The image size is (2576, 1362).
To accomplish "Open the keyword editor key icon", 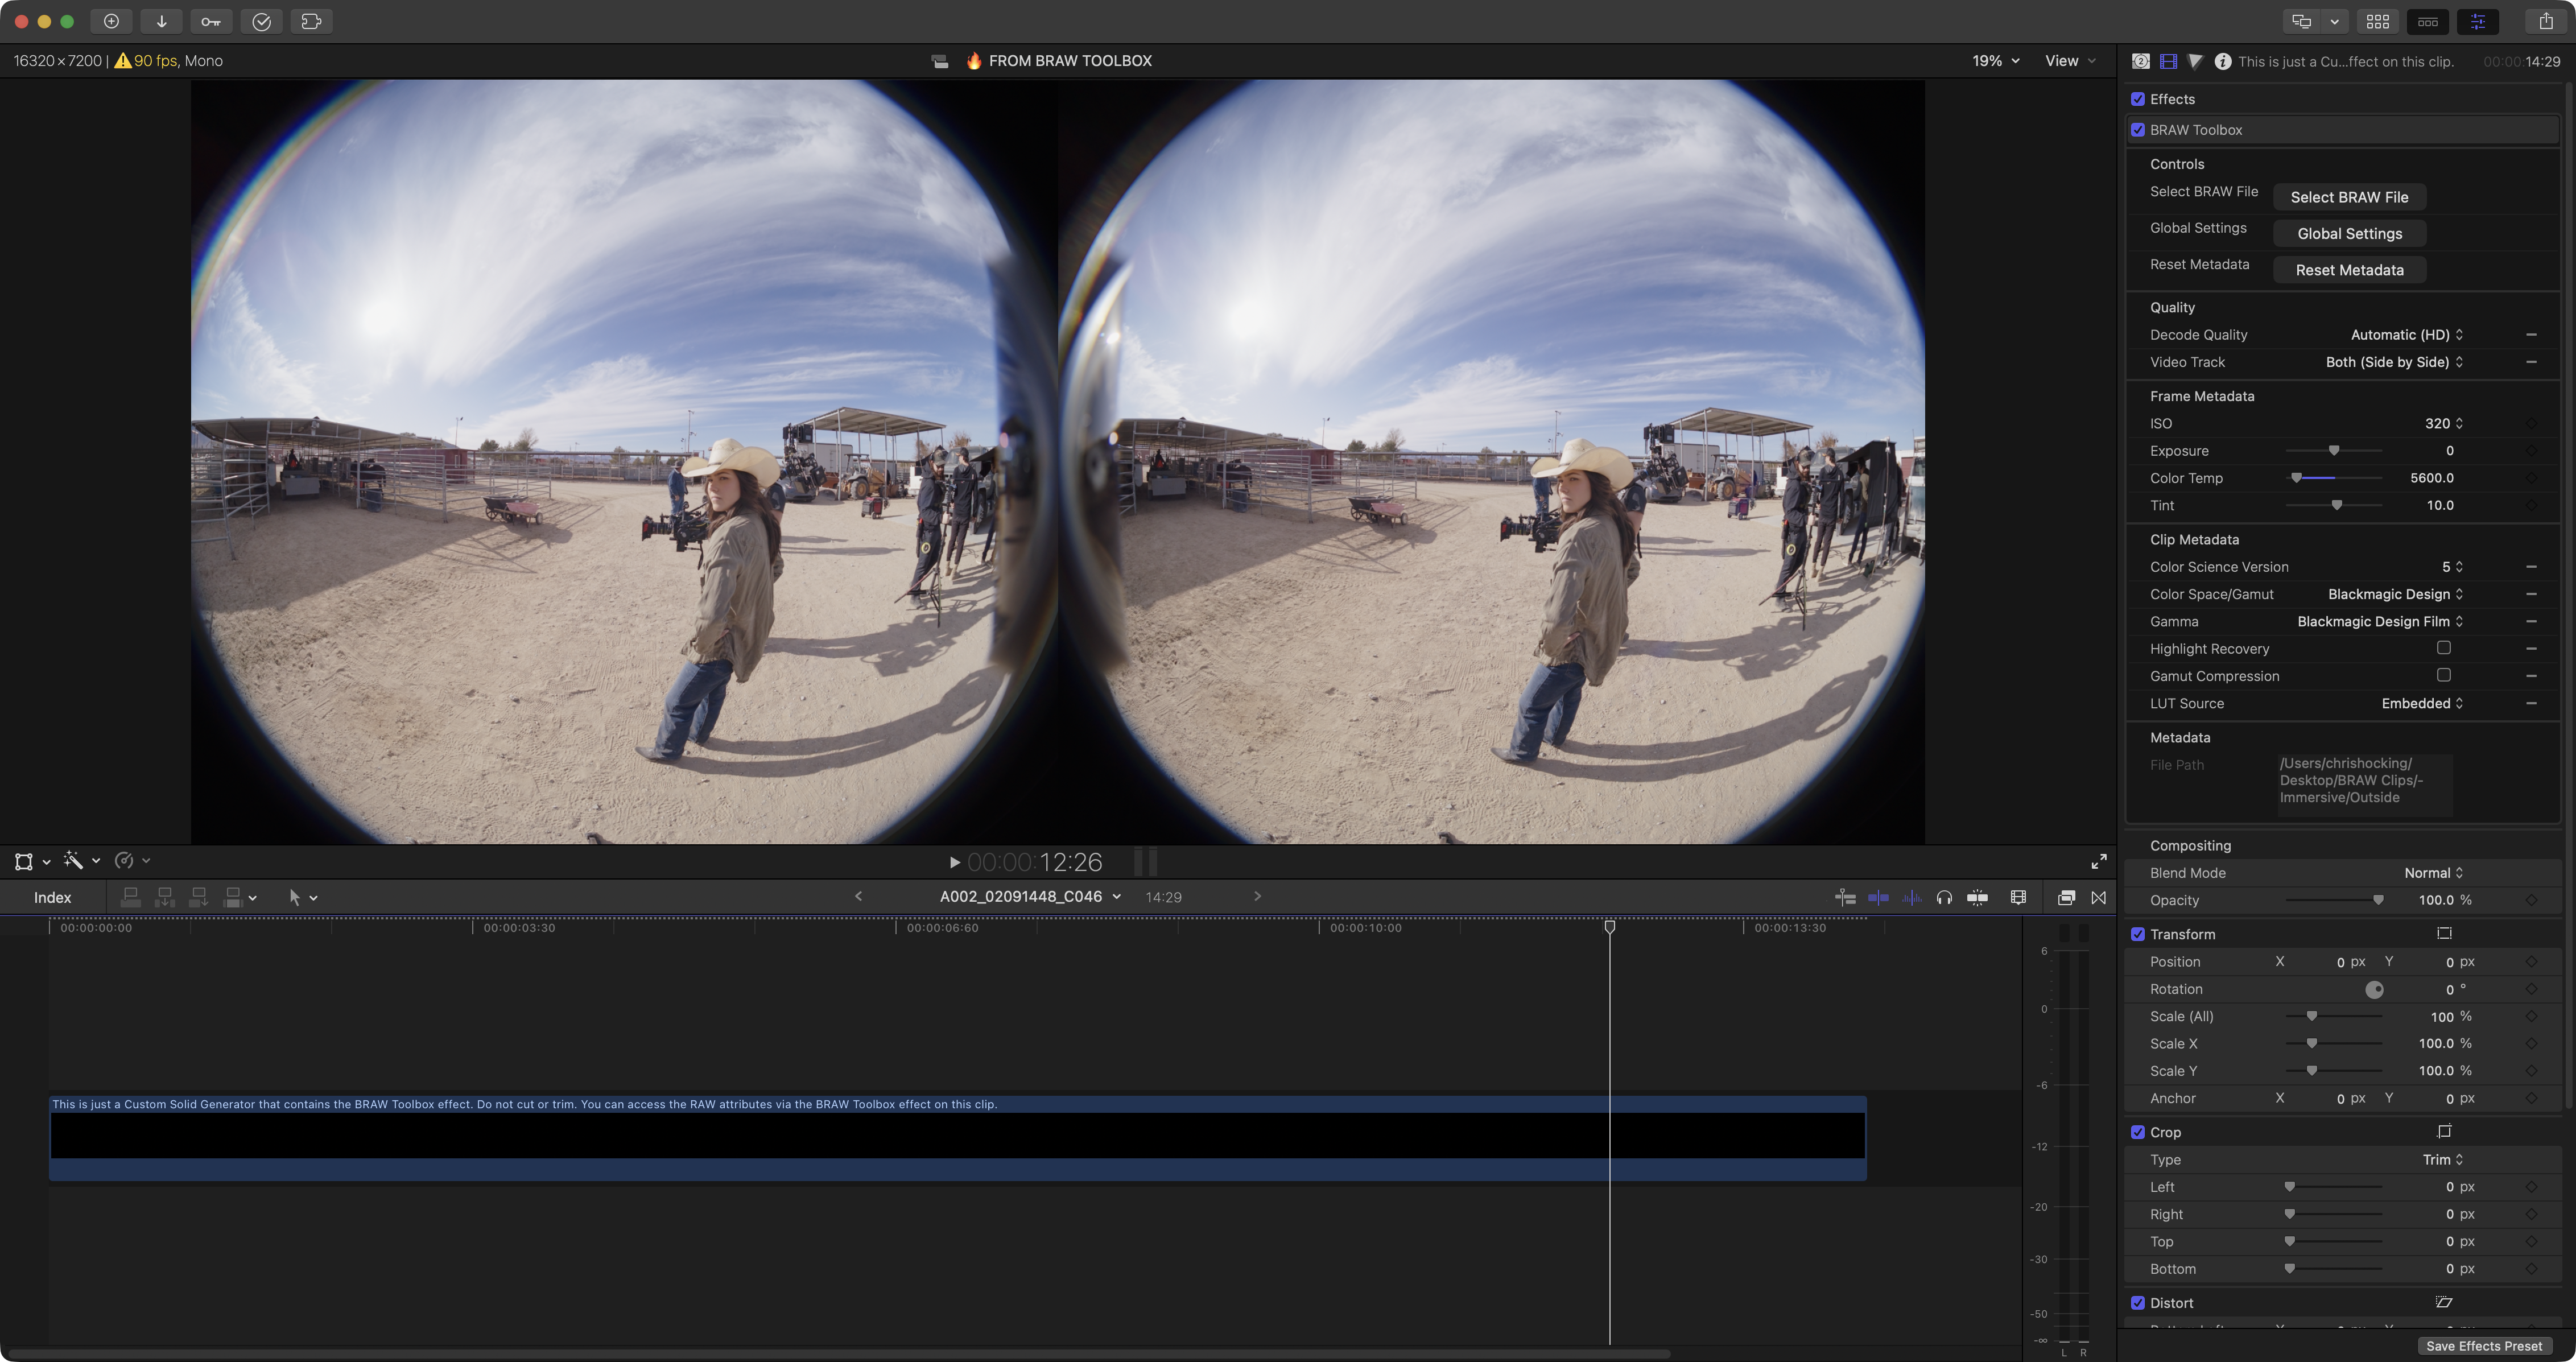I will coord(211,21).
